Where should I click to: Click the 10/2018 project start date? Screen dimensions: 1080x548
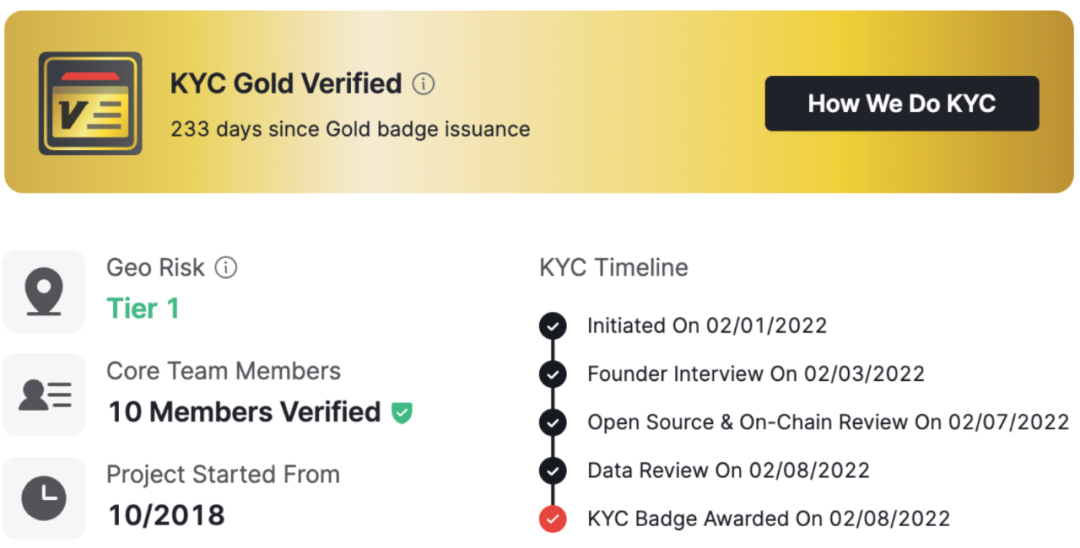click(x=166, y=515)
